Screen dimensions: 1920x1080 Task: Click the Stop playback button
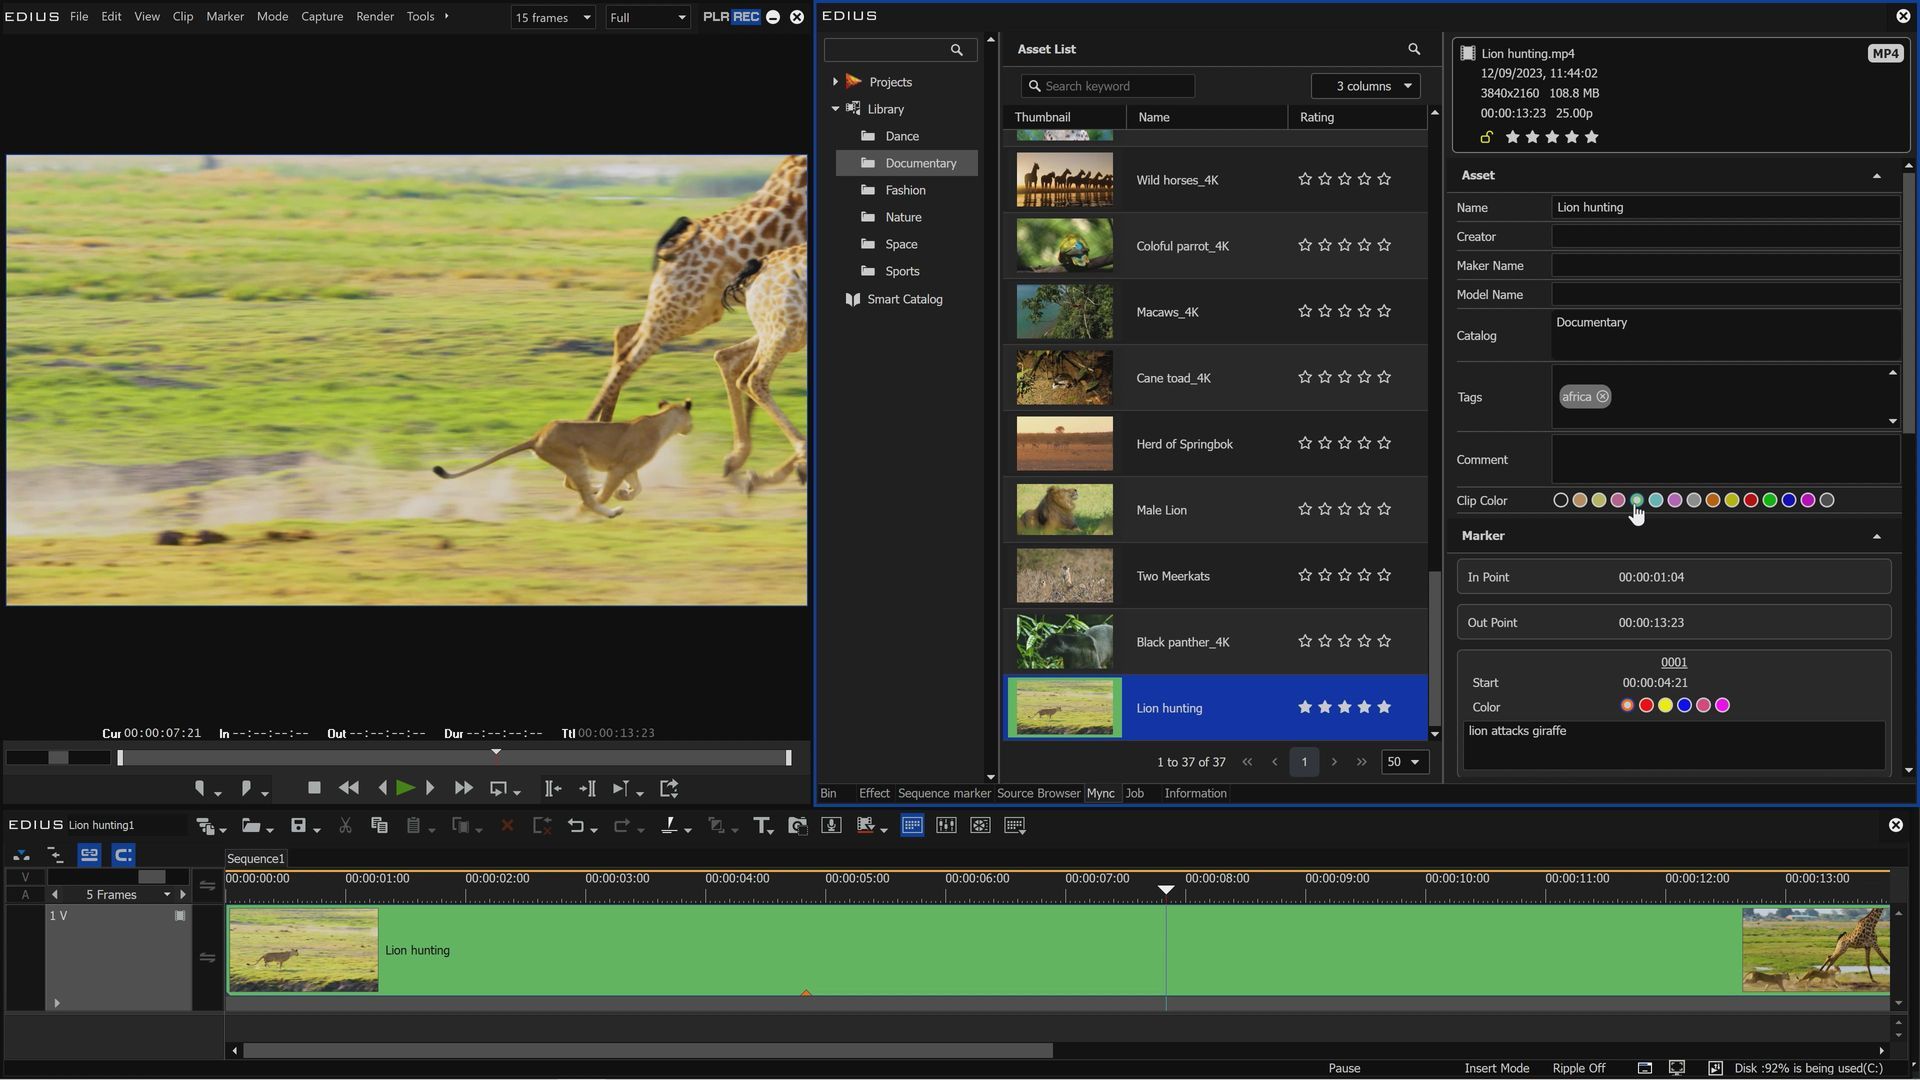[x=314, y=789]
